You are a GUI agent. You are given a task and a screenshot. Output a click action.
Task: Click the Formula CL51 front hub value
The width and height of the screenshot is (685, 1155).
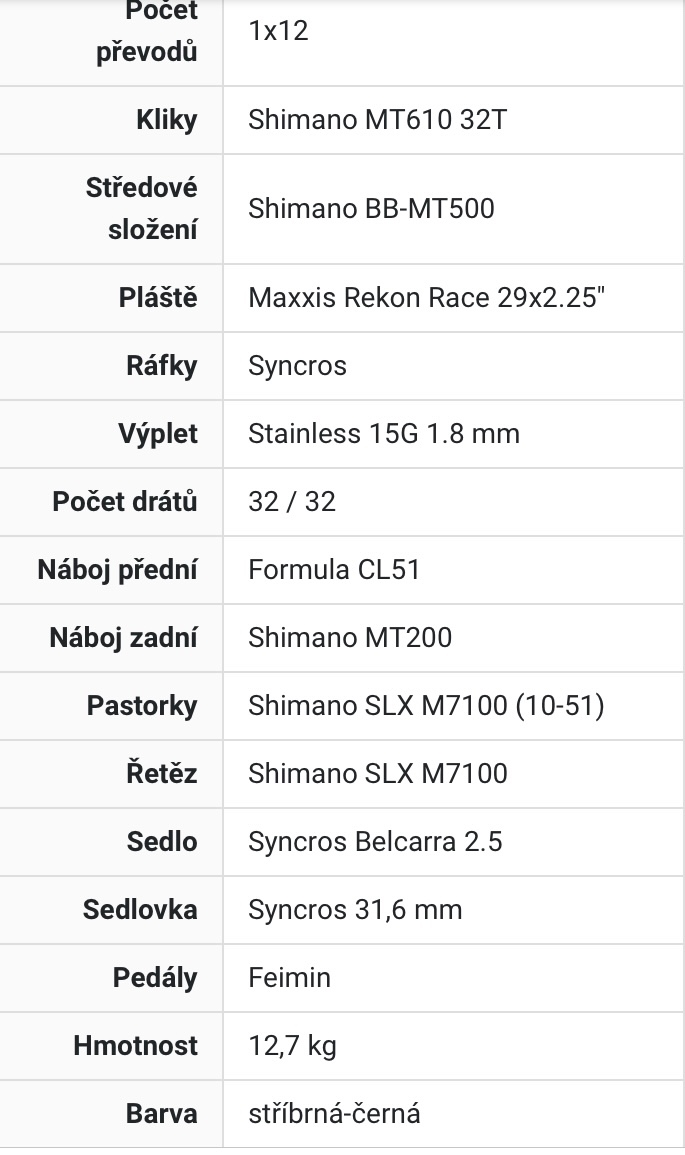[334, 570]
